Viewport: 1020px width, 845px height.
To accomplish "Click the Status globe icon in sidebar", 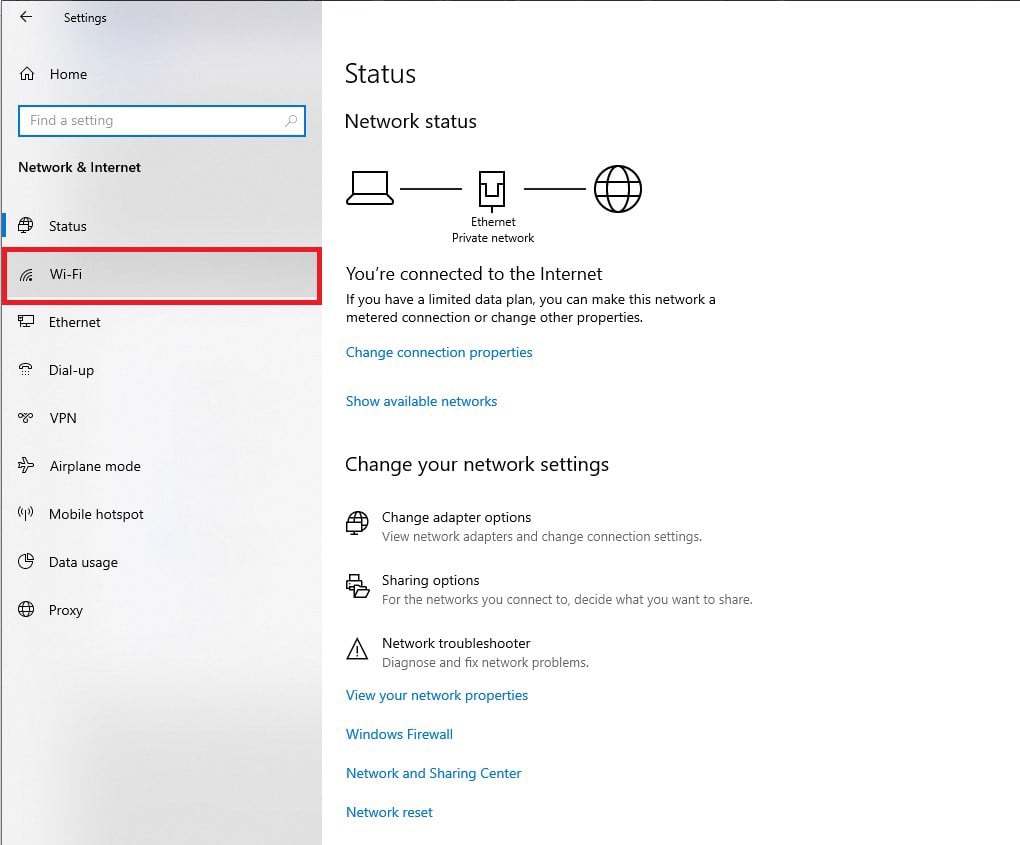I will point(25,225).
